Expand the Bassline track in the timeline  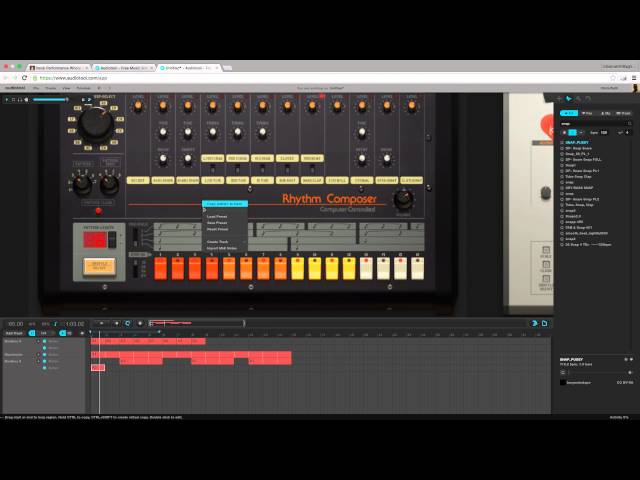(38, 355)
